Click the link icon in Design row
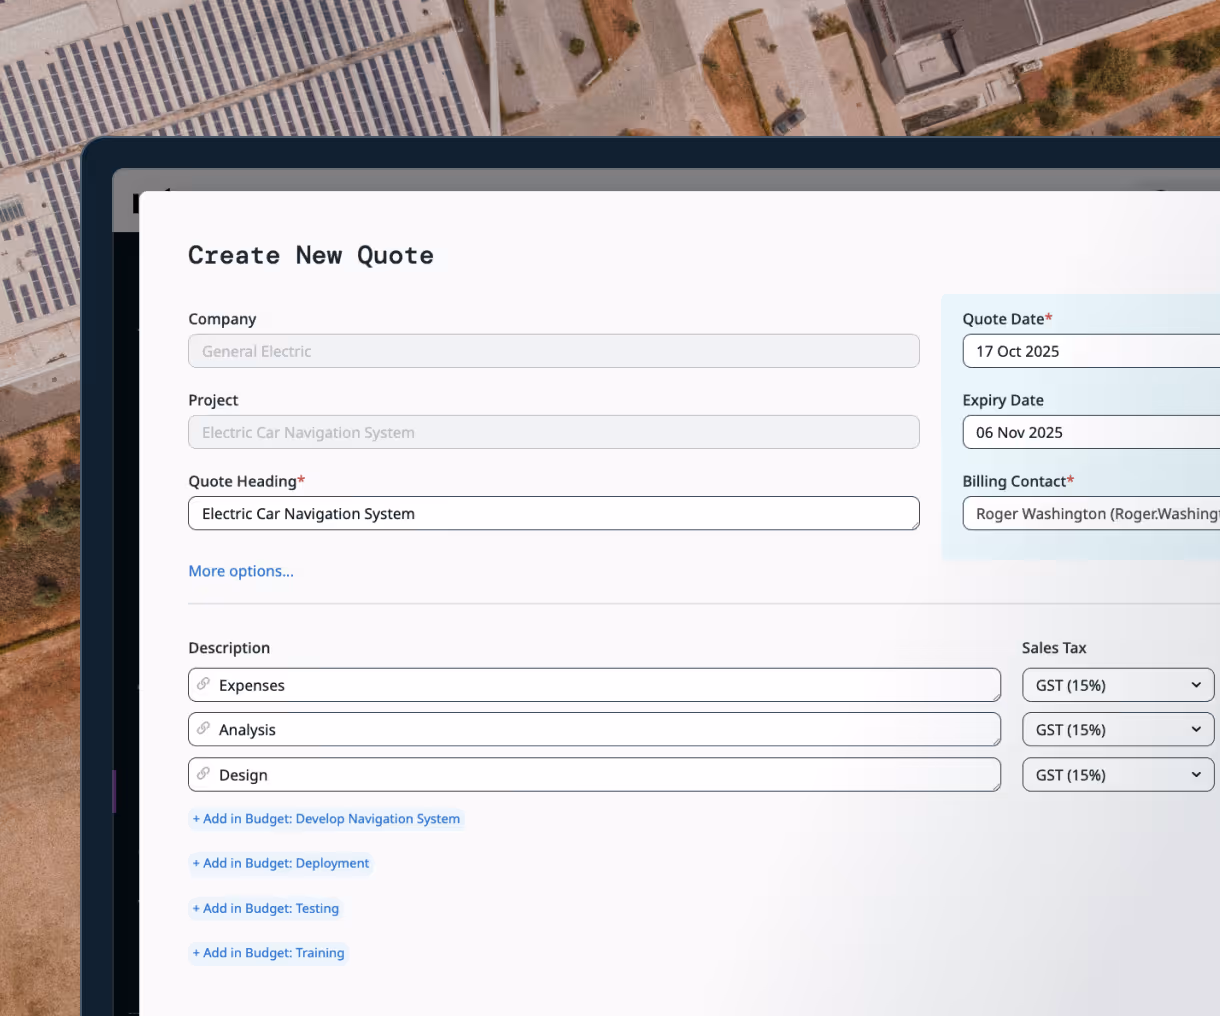 [x=203, y=774]
